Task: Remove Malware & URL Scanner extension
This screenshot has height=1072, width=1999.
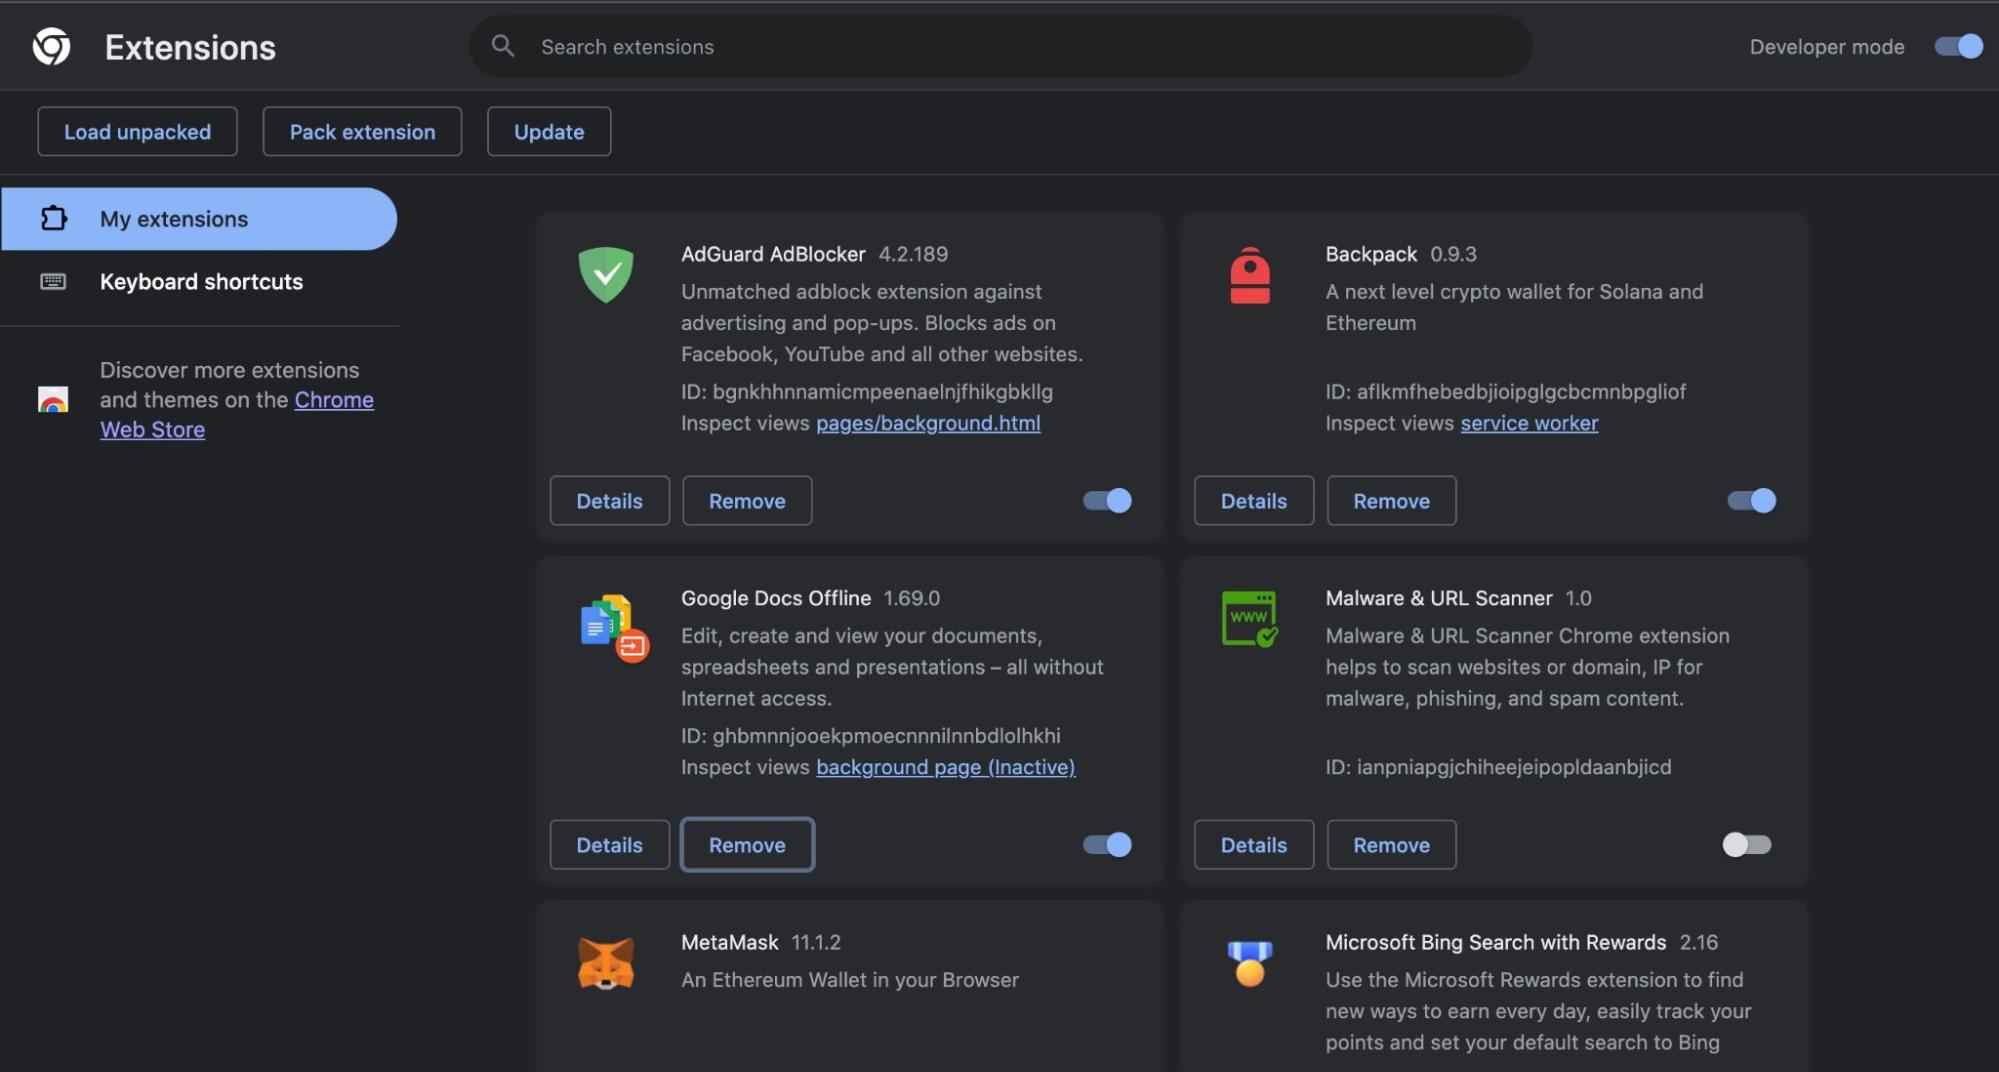Action: (x=1391, y=844)
